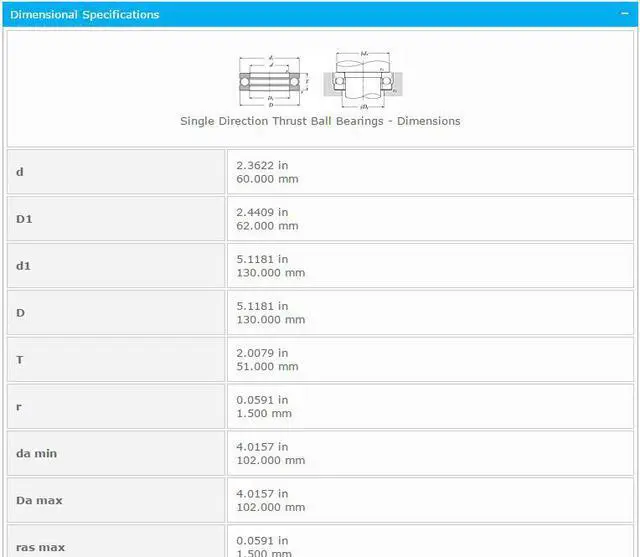Select the 130.000 mm value for d1
640x557 pixels.
(270, 273)
